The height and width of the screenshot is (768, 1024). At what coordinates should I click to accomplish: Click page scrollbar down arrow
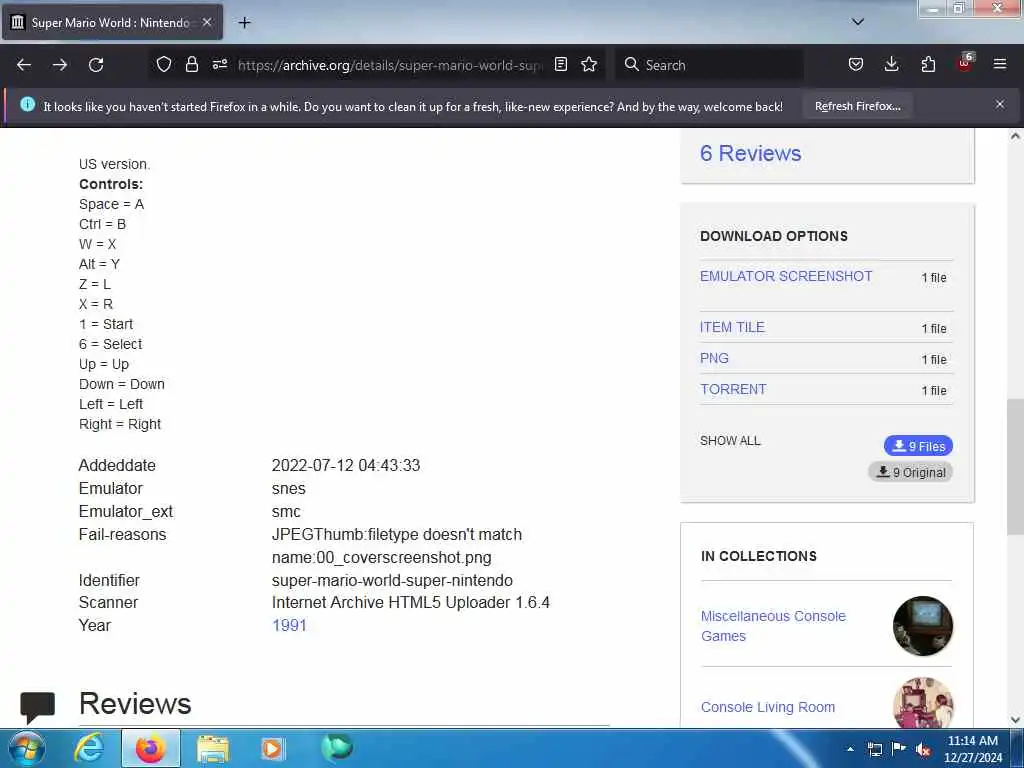(x=1015, y=720)
